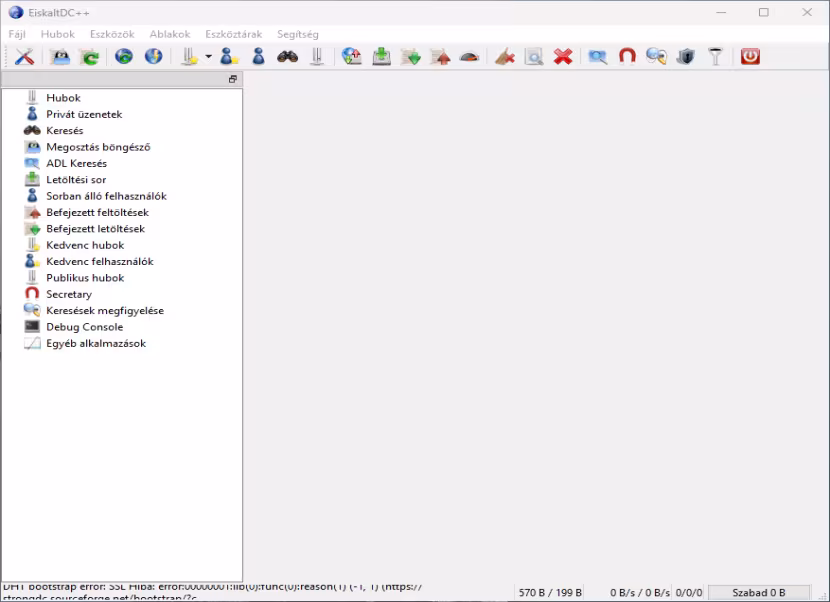Viewport: 830px width, 602px height.
Task: Click the red magnet Secretary toolbar icon
Action: [627, 56]
